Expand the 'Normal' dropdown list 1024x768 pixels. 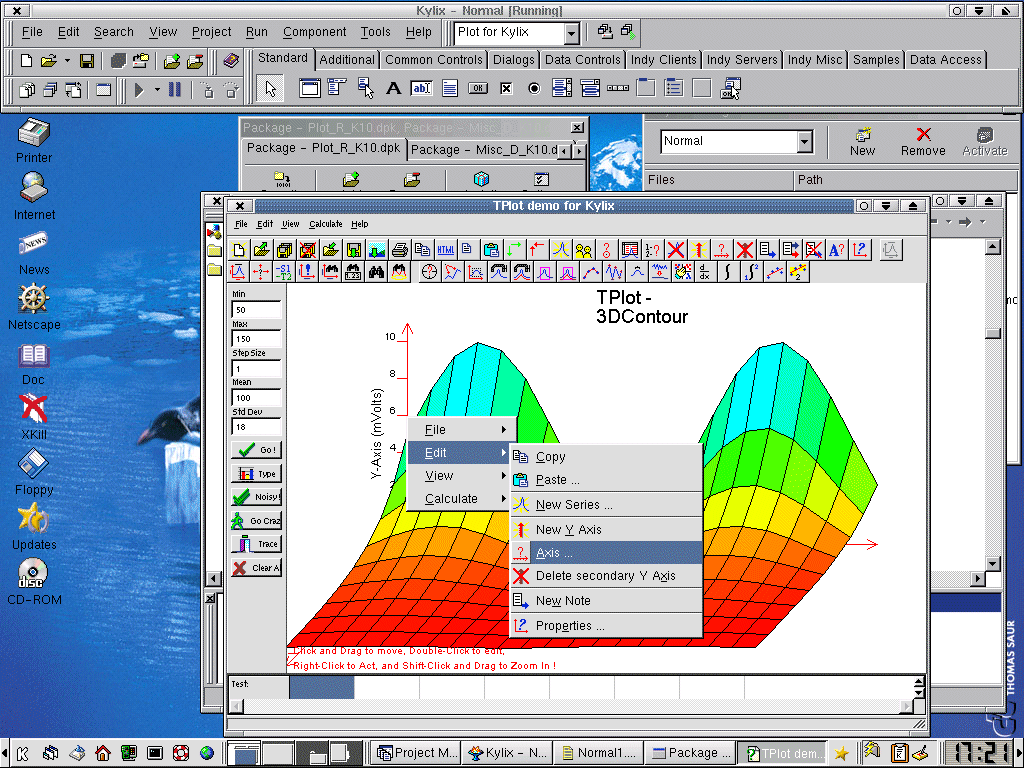coord(805,142)
